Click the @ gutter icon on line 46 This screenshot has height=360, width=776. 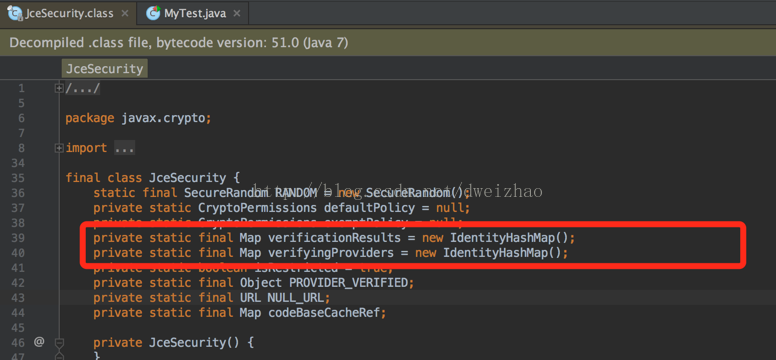coord(39,342)
